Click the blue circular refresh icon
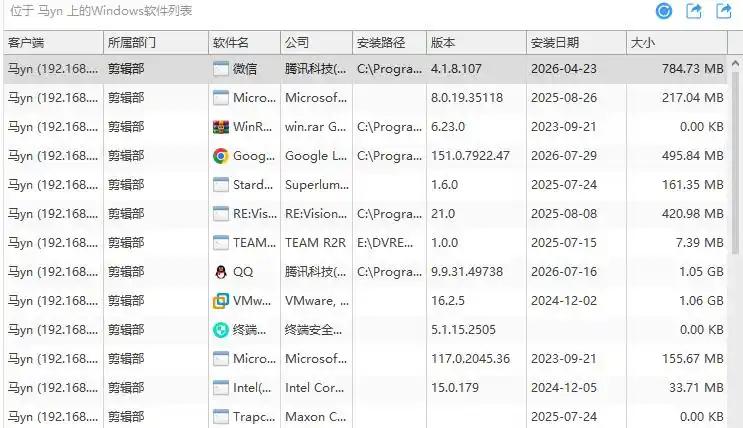The image size is (743, 428). pos(664,11)
